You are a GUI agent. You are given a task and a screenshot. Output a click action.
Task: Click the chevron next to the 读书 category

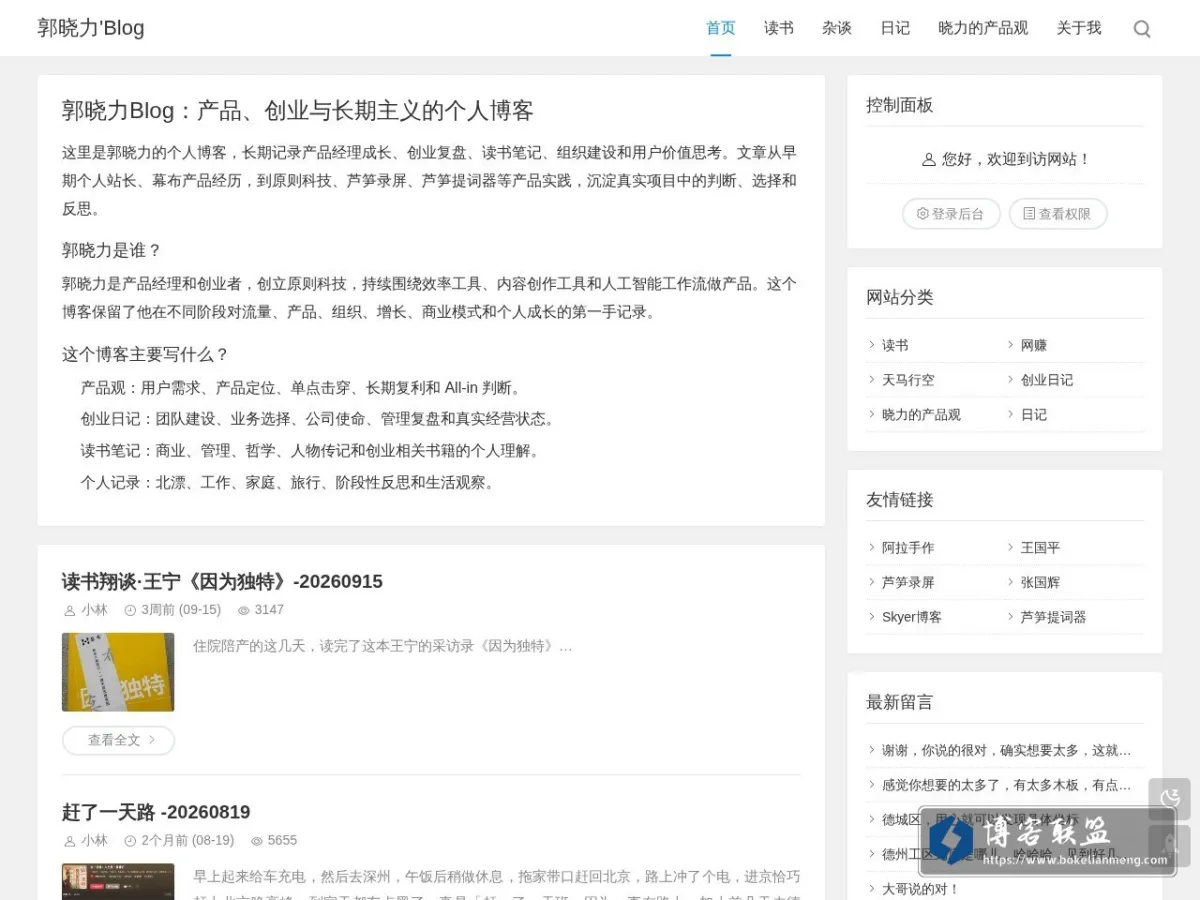(x=872, y=345)
